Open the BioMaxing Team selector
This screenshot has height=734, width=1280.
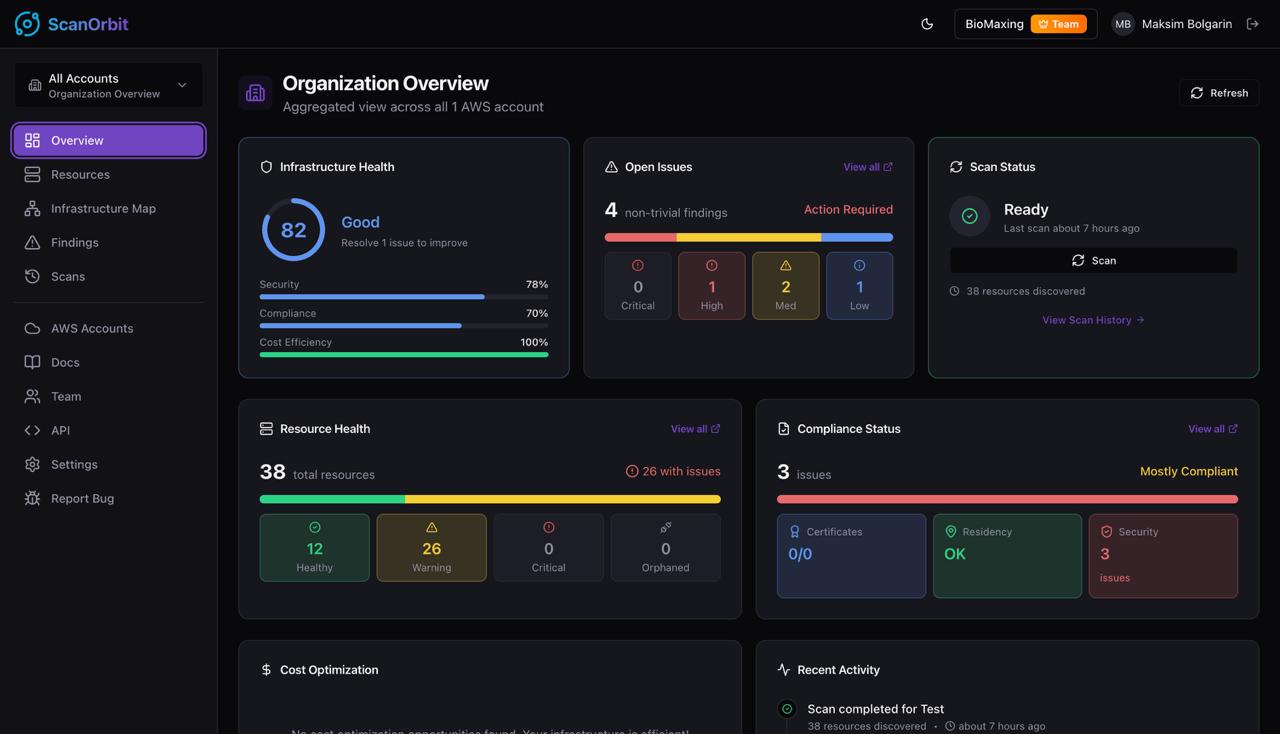coord(1024,23)
